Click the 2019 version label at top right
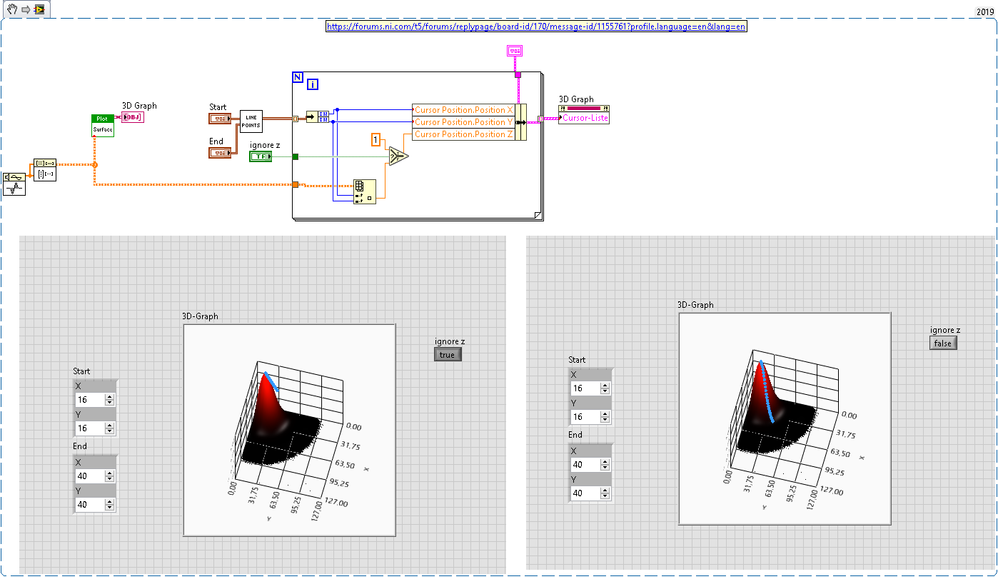This screenshot has height=577, width=998. point(985,11)
